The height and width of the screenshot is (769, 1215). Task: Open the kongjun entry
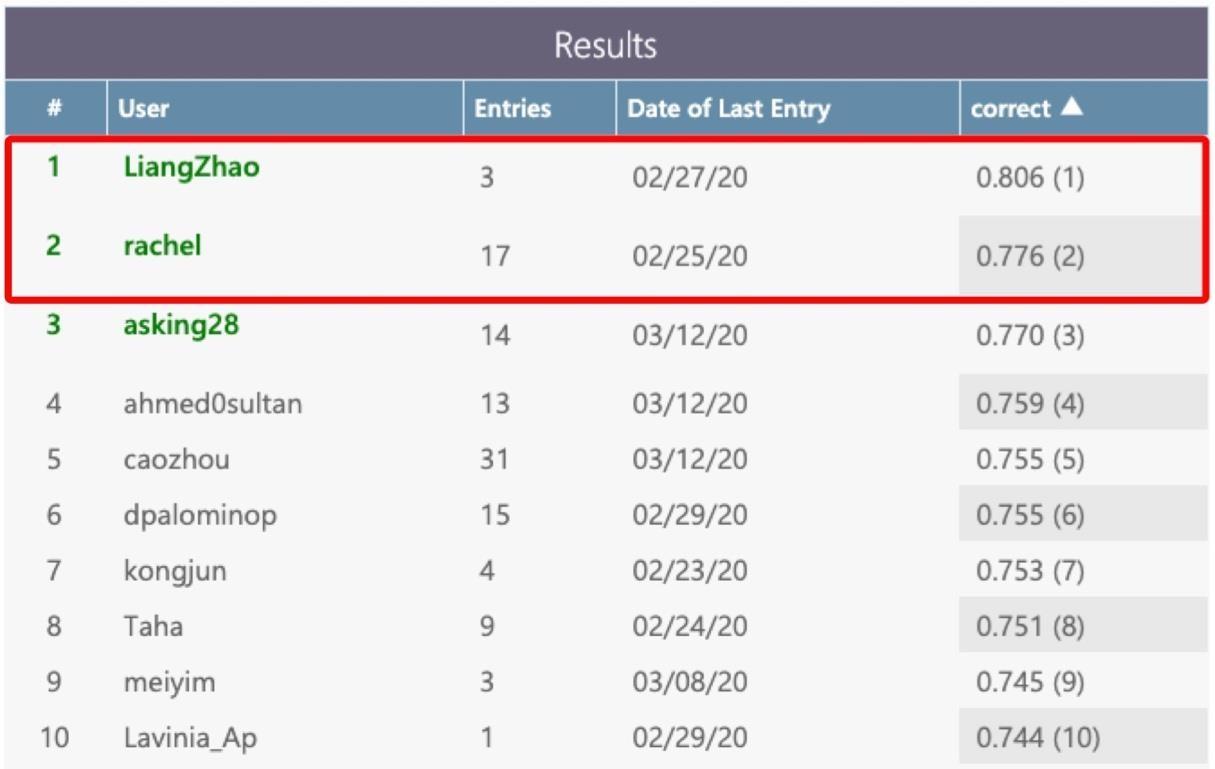(x=175, y=572)
